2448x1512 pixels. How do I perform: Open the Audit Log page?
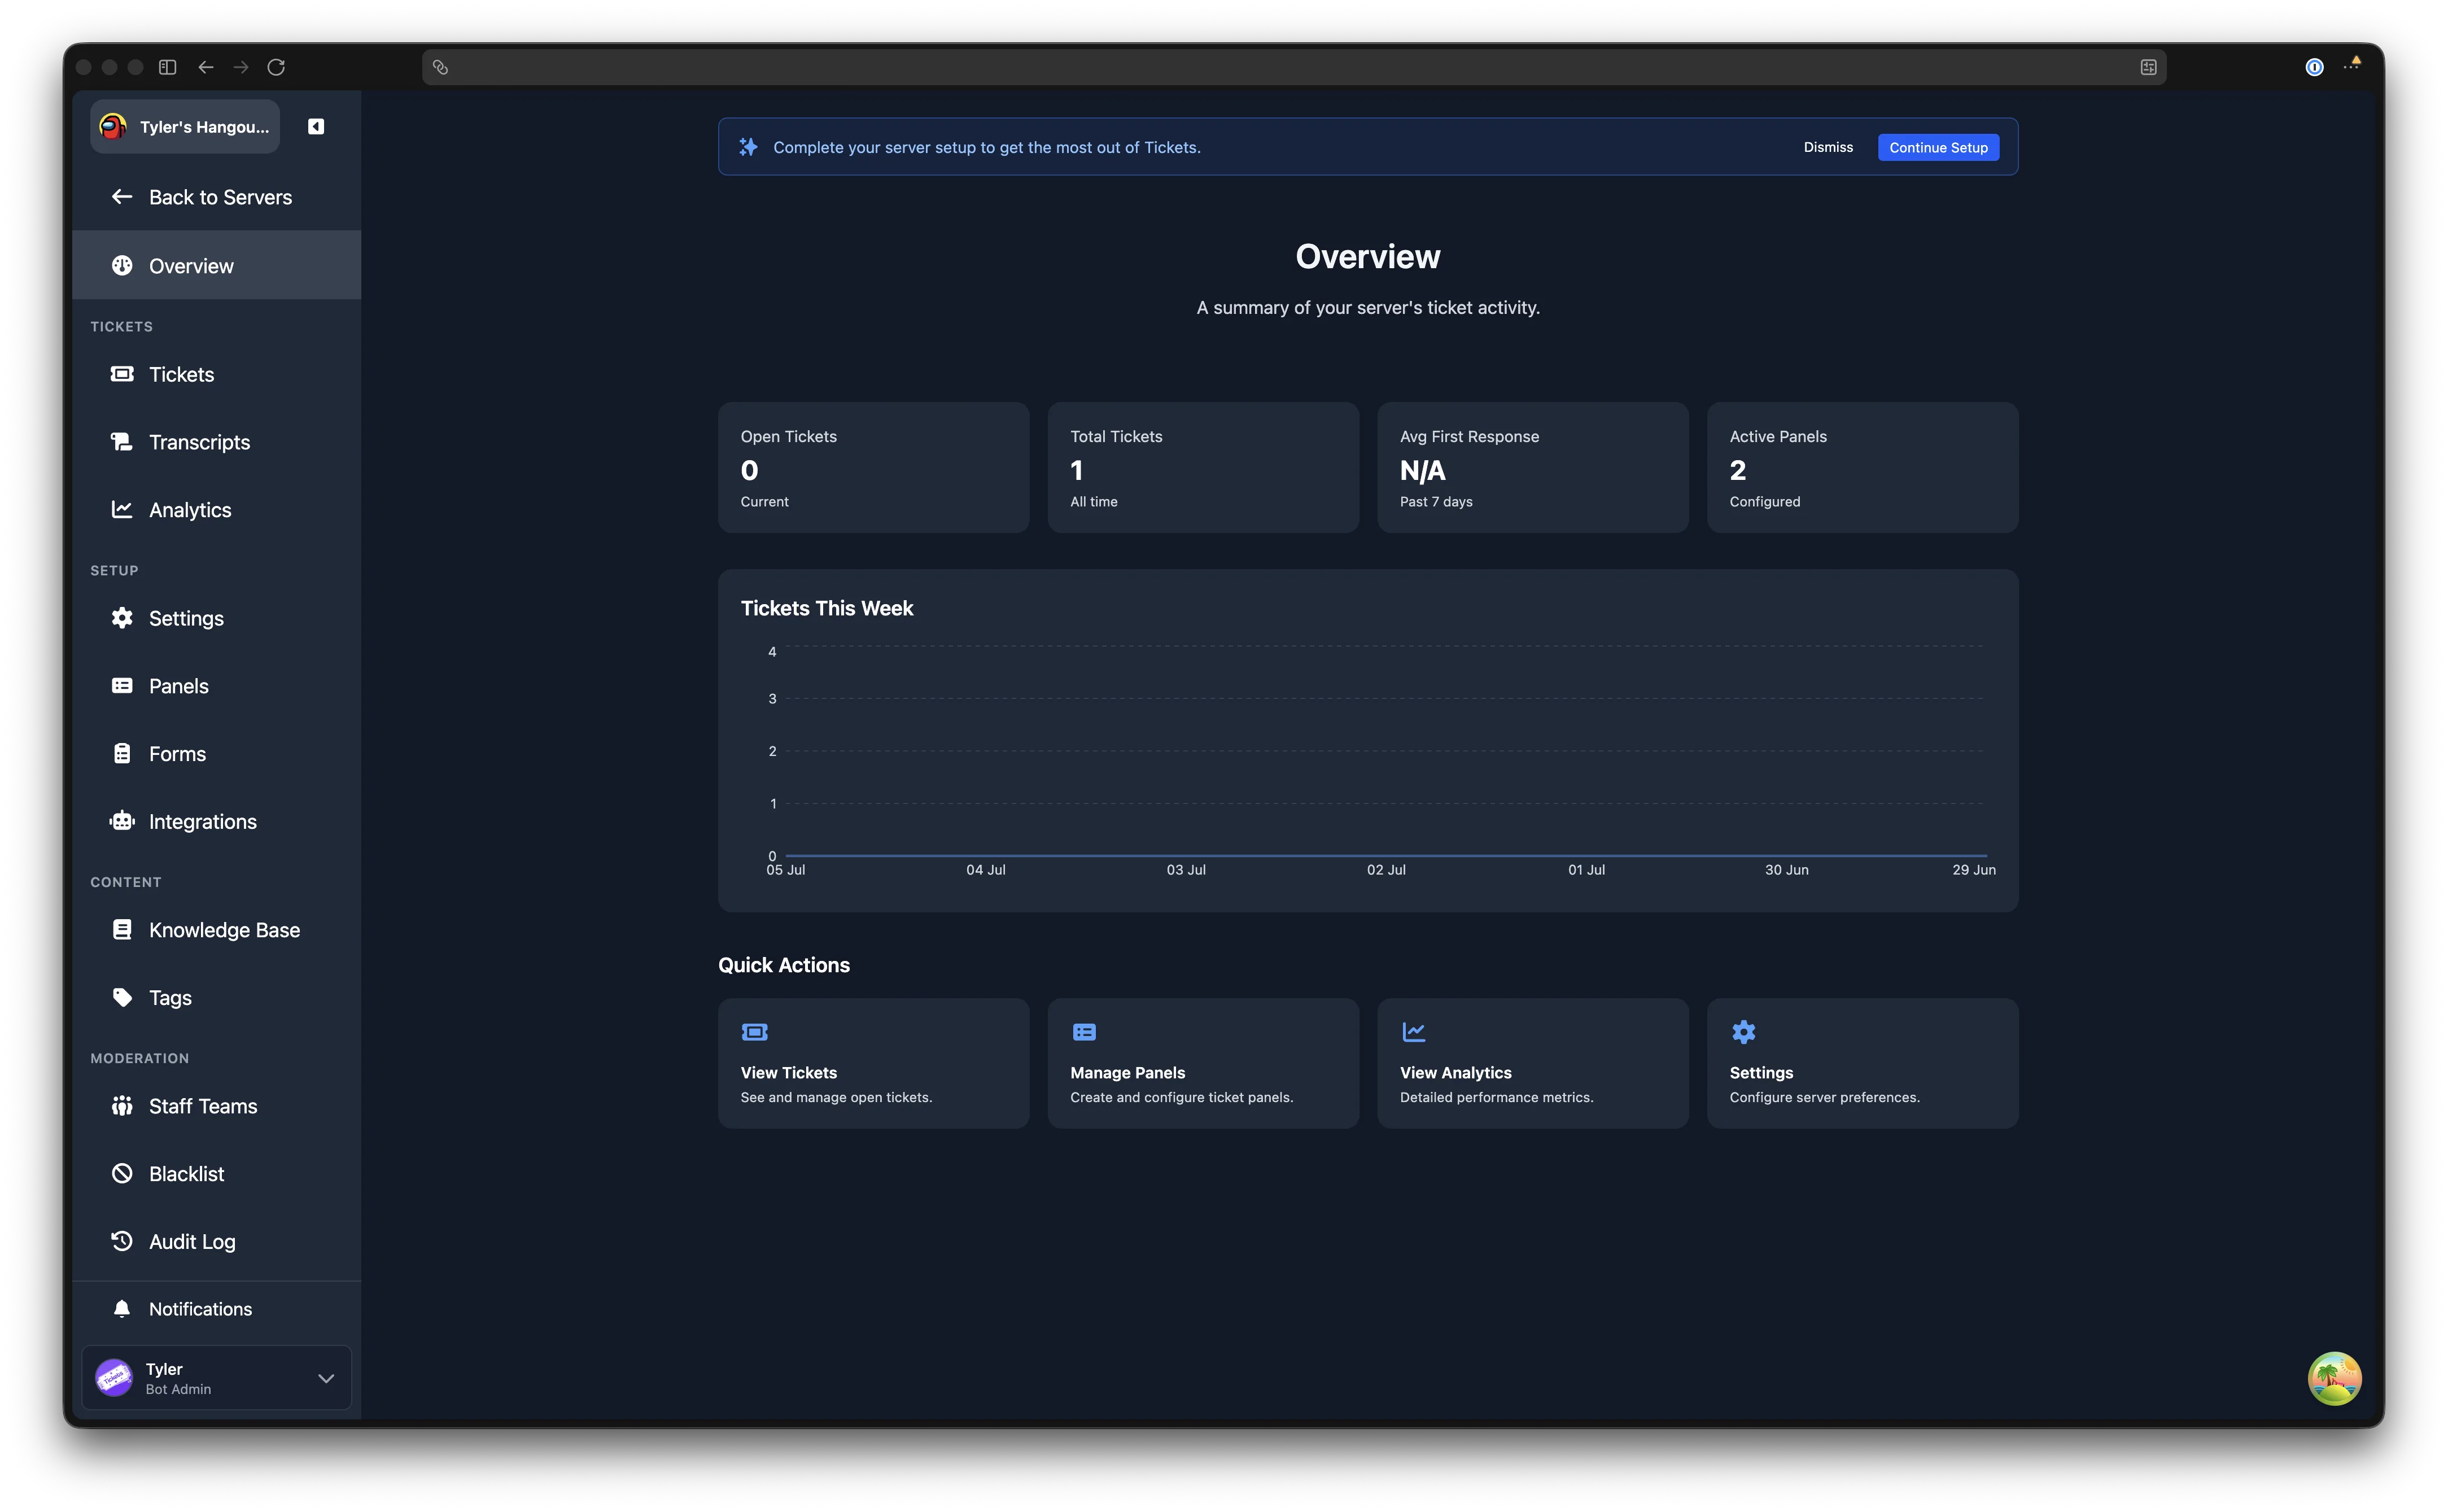[217, 1241]
